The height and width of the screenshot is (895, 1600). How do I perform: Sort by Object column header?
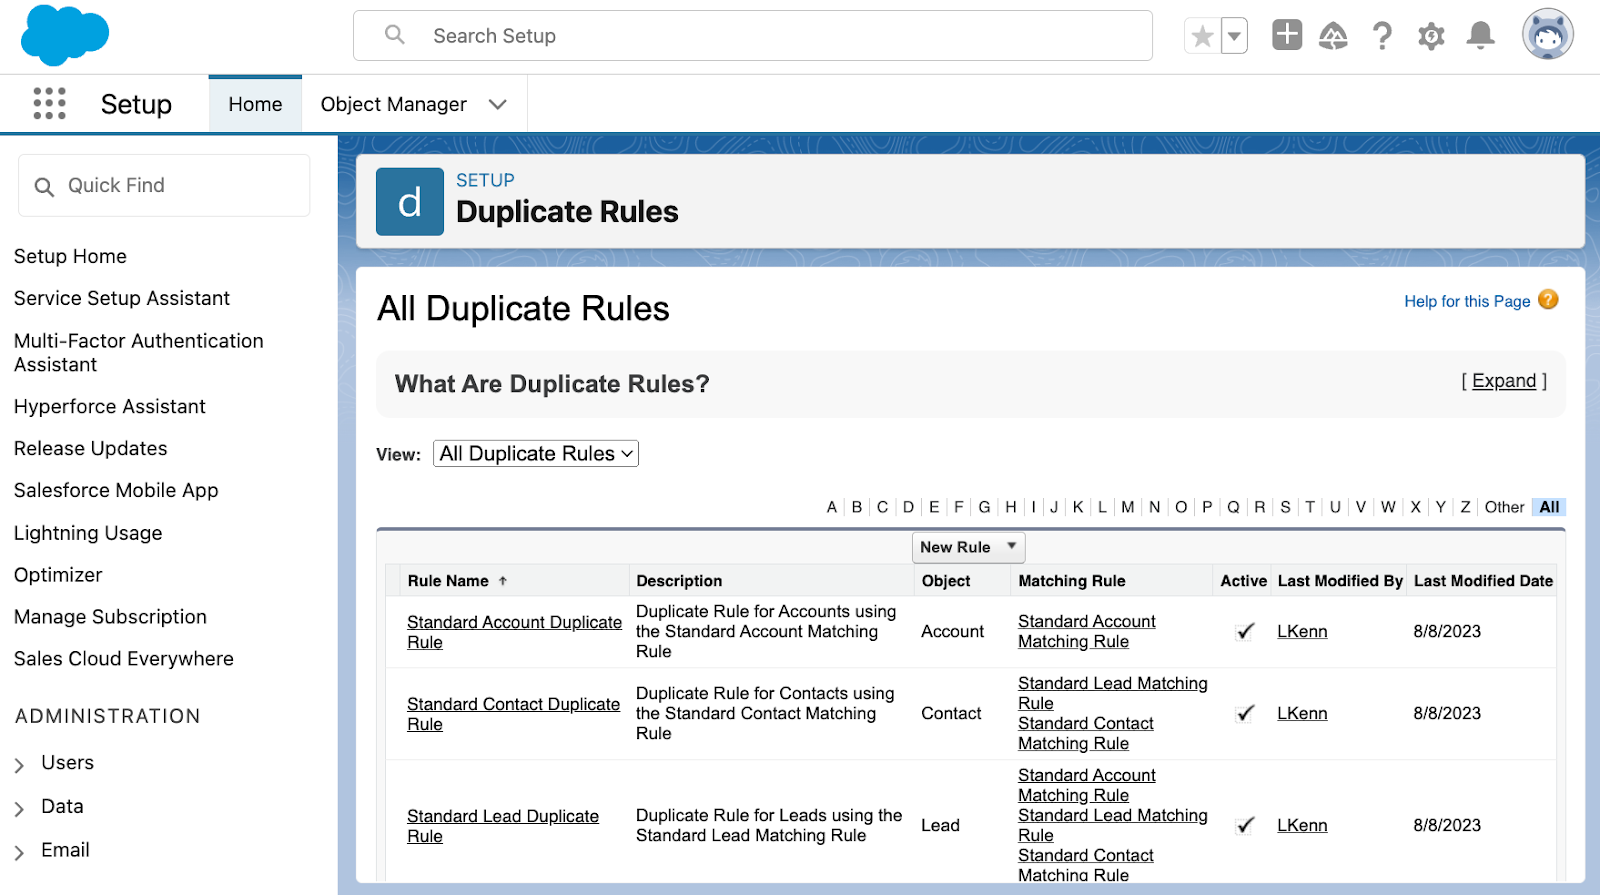(x=946, y=581)
